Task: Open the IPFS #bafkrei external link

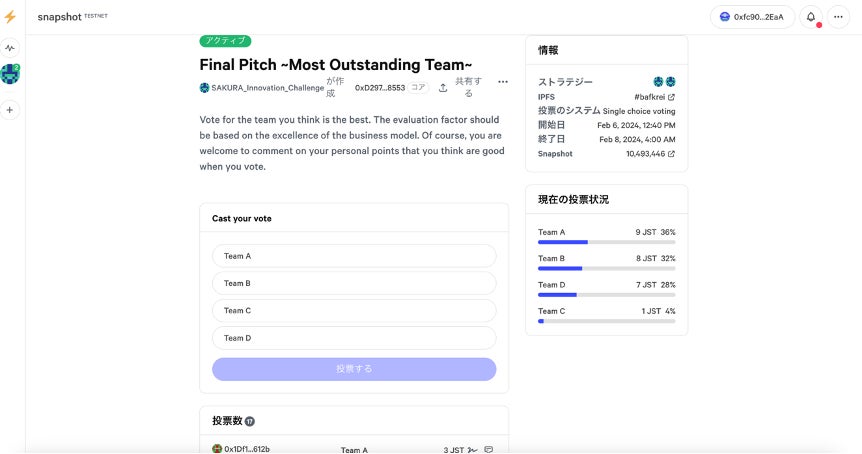Action: coord(655,97)
